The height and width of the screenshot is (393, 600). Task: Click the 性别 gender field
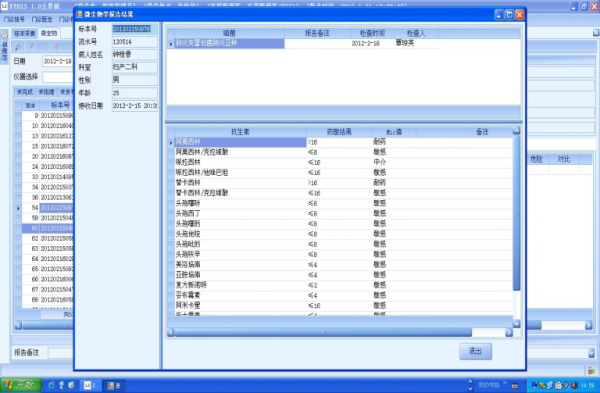tap(134, 80)
